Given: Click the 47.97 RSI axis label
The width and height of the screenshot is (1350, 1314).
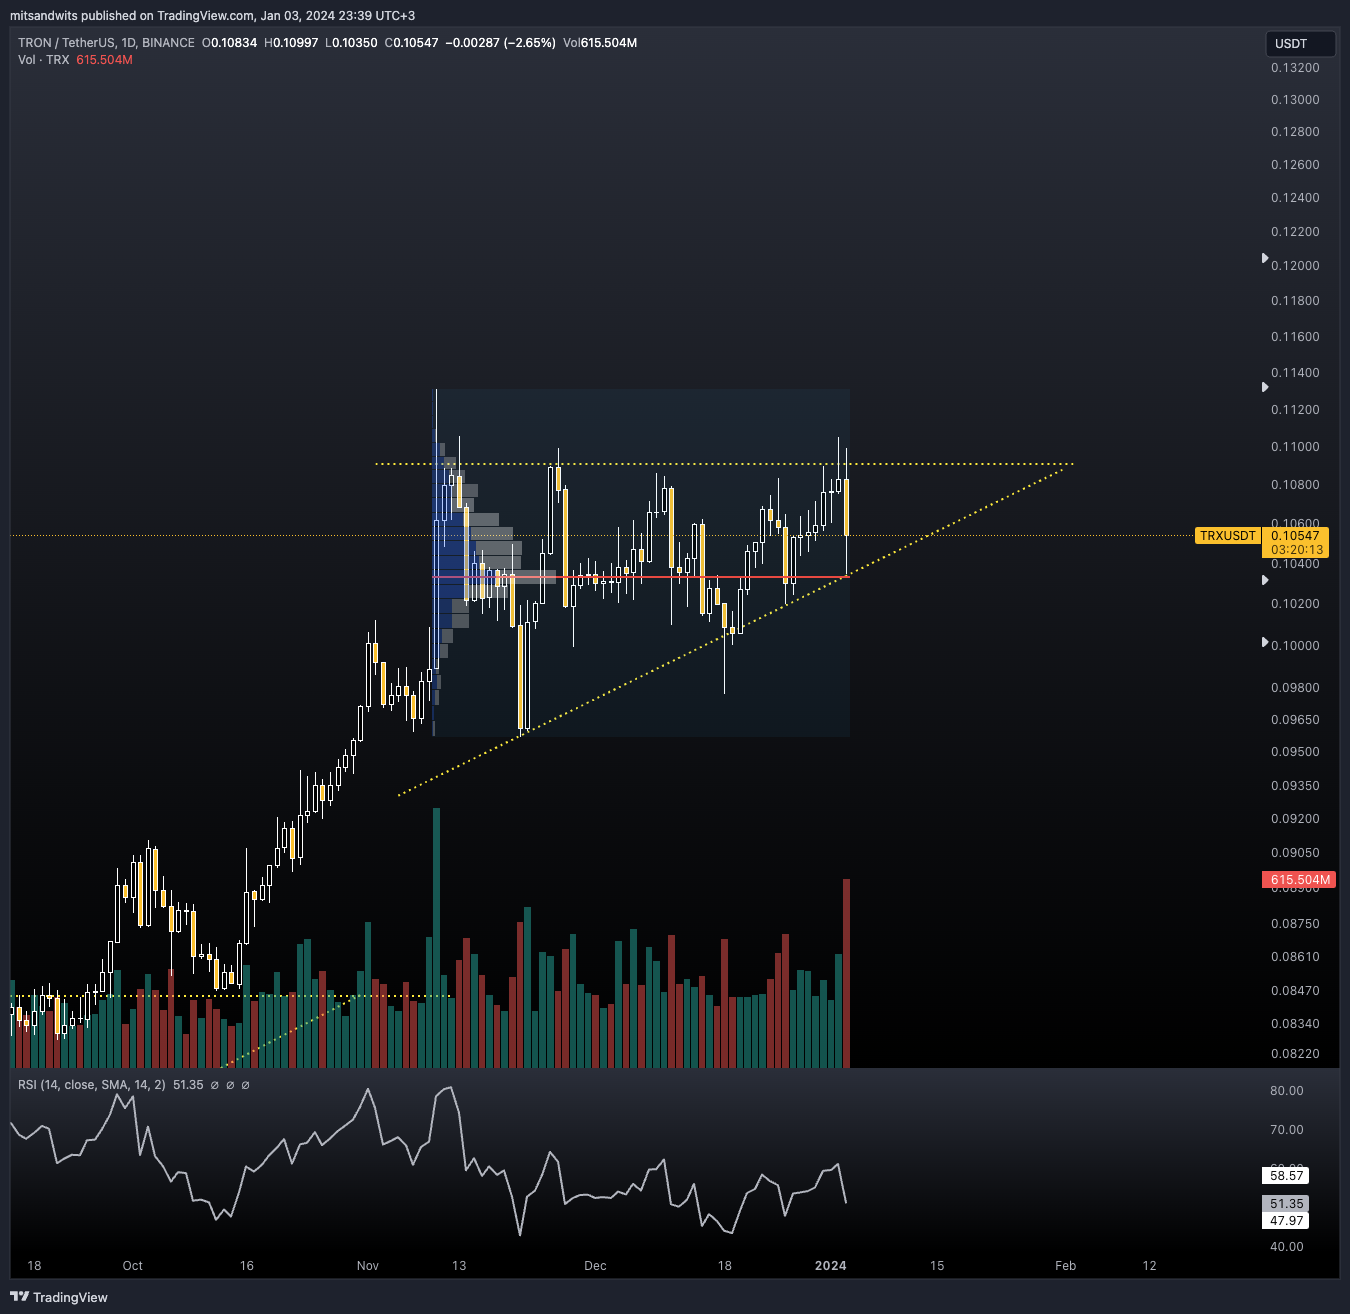Looking at the screenshot, I should pyautogui.click(x=1286, y=1221).
